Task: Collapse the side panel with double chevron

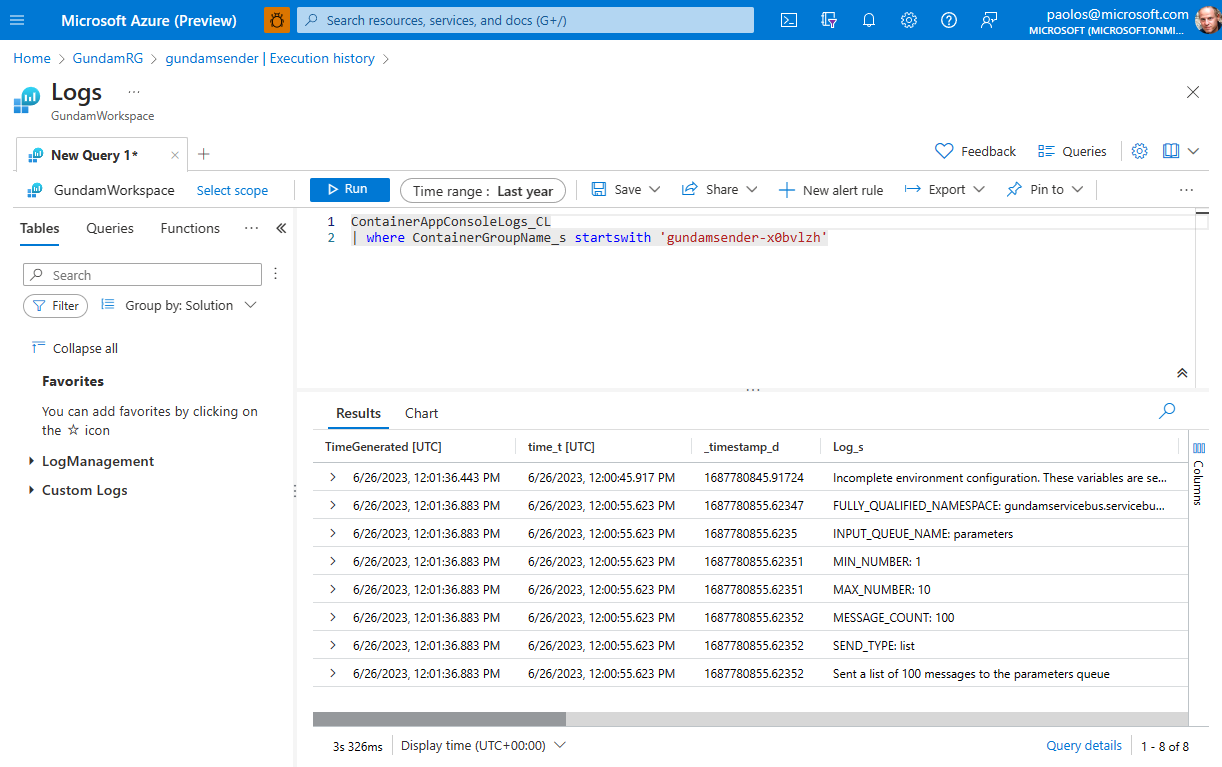Action: tap(281, 228)
